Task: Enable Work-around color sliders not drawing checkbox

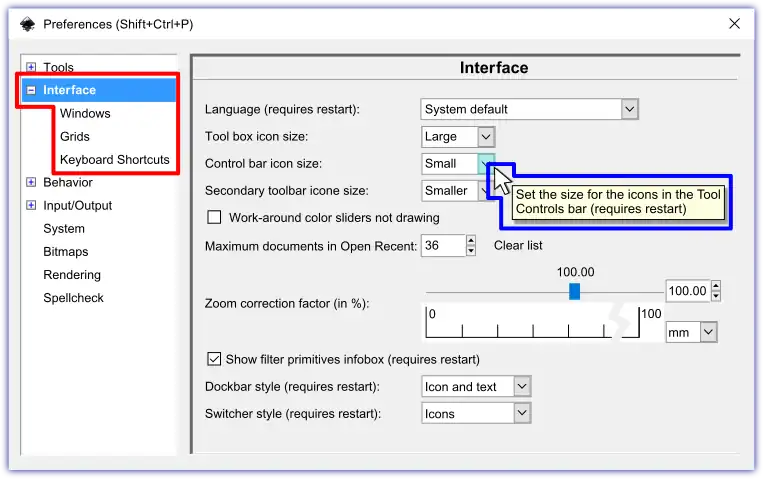Action: tap(214, 217)
